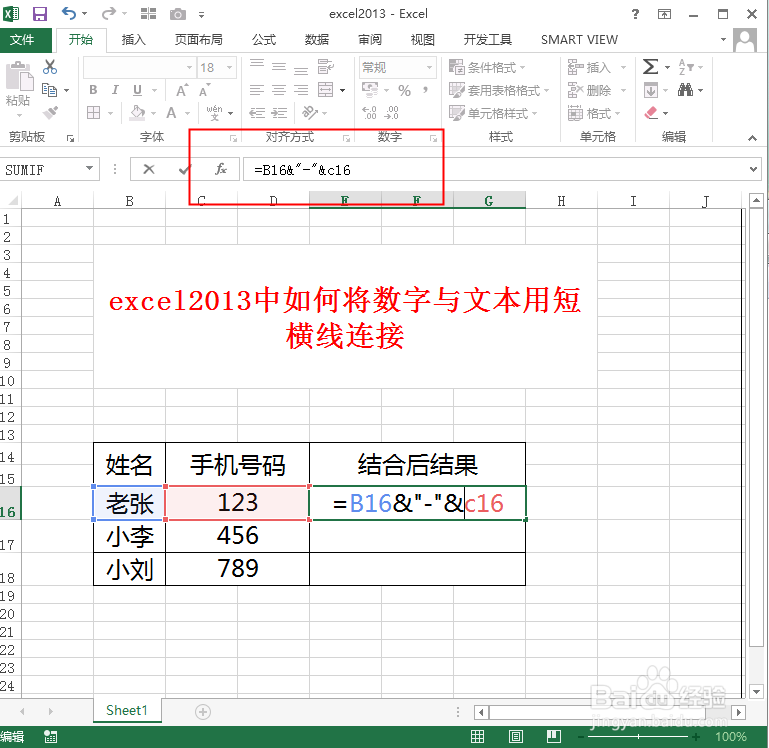Toggle Underline formatting
The image size is (769, 748).
point(137,90)
